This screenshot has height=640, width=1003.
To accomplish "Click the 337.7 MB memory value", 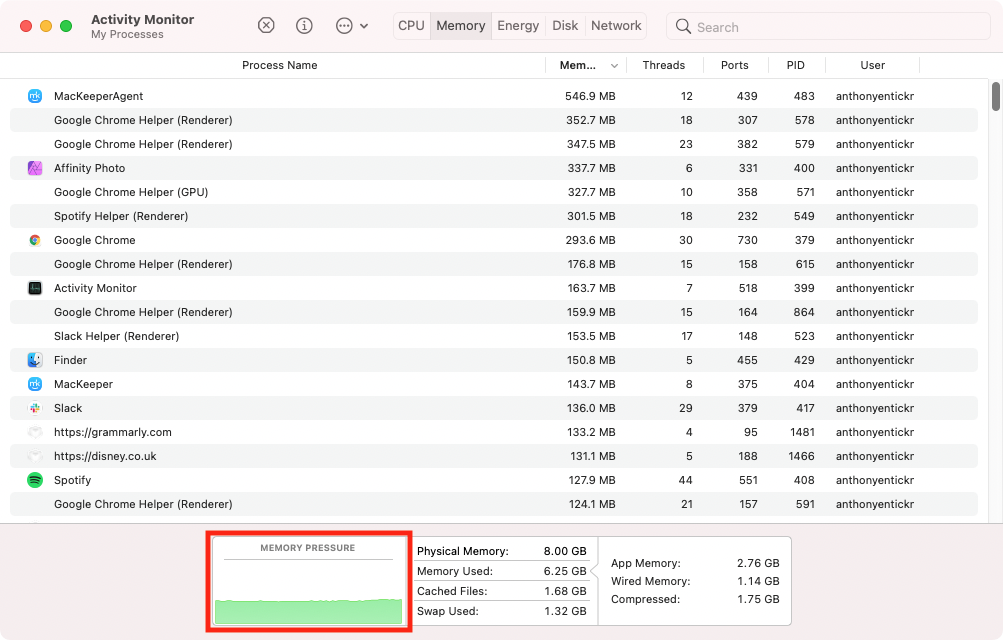I will coord(591,168).
